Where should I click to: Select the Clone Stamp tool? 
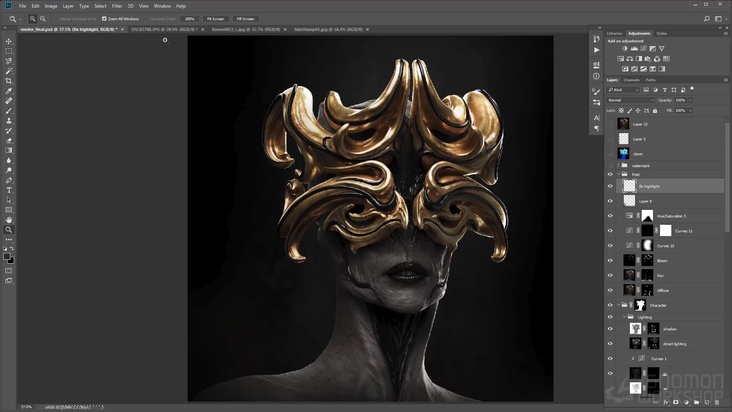(9, 120)
